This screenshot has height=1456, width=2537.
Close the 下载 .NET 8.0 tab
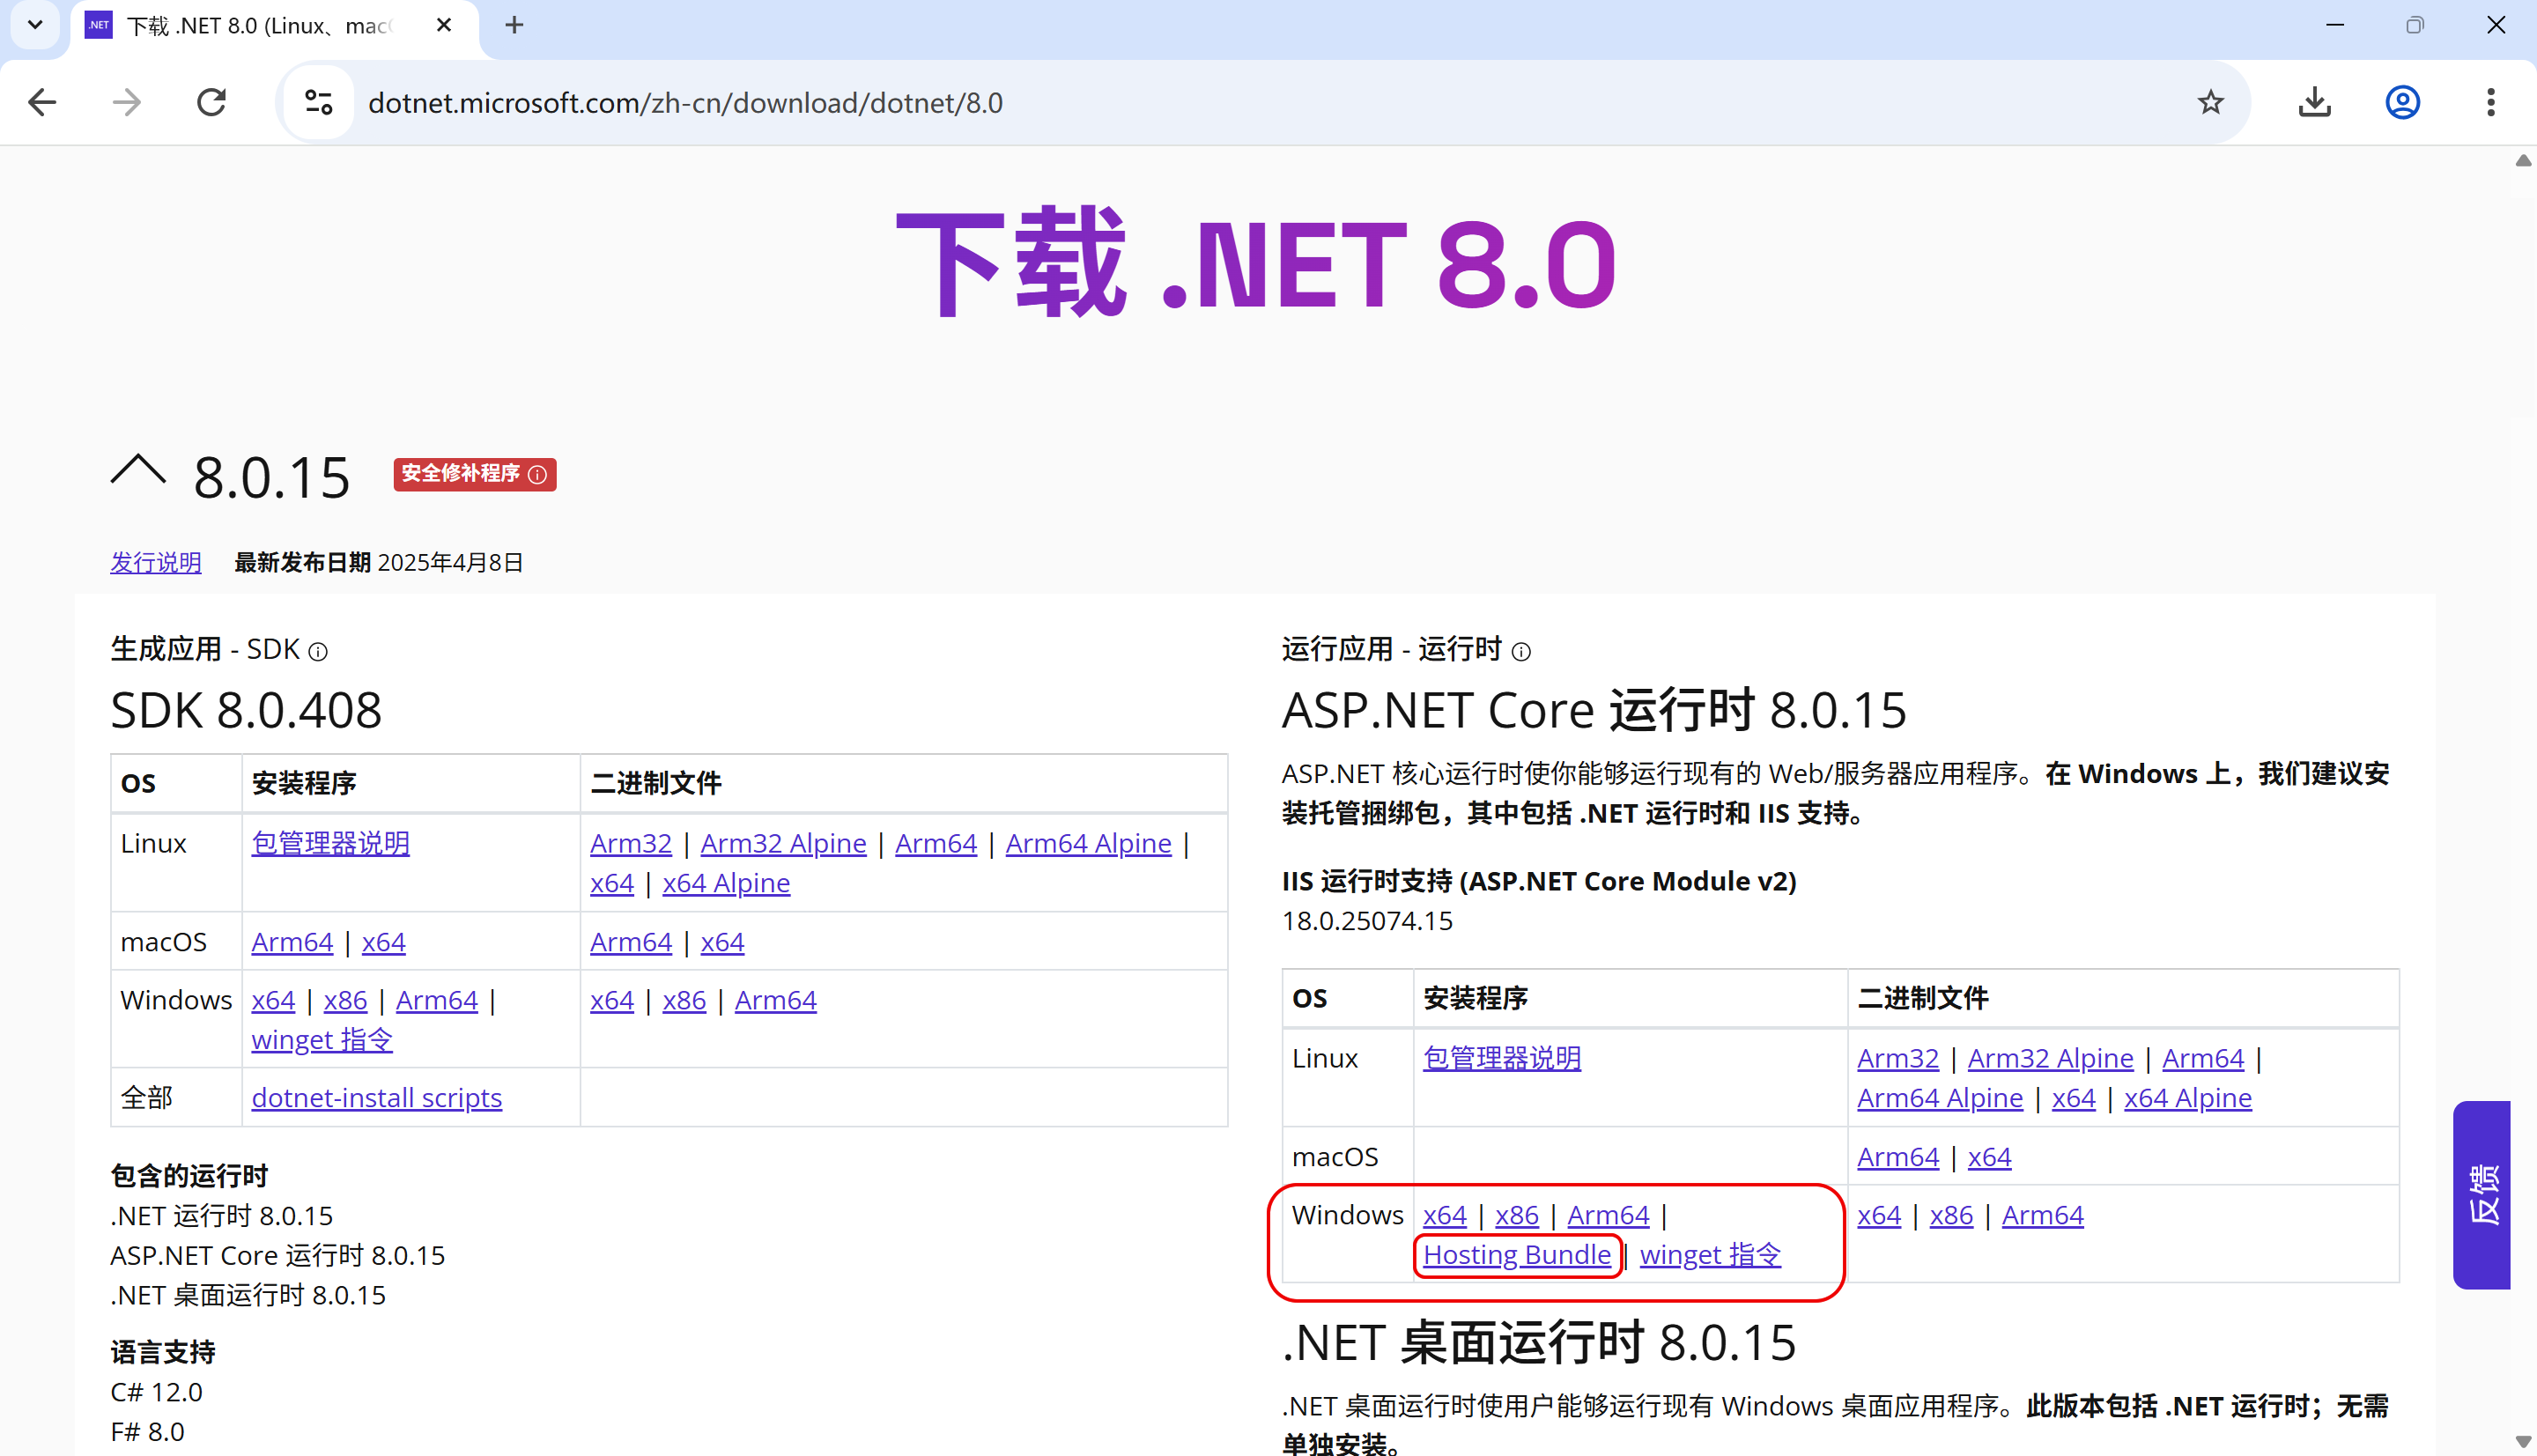tap(444, 25)
